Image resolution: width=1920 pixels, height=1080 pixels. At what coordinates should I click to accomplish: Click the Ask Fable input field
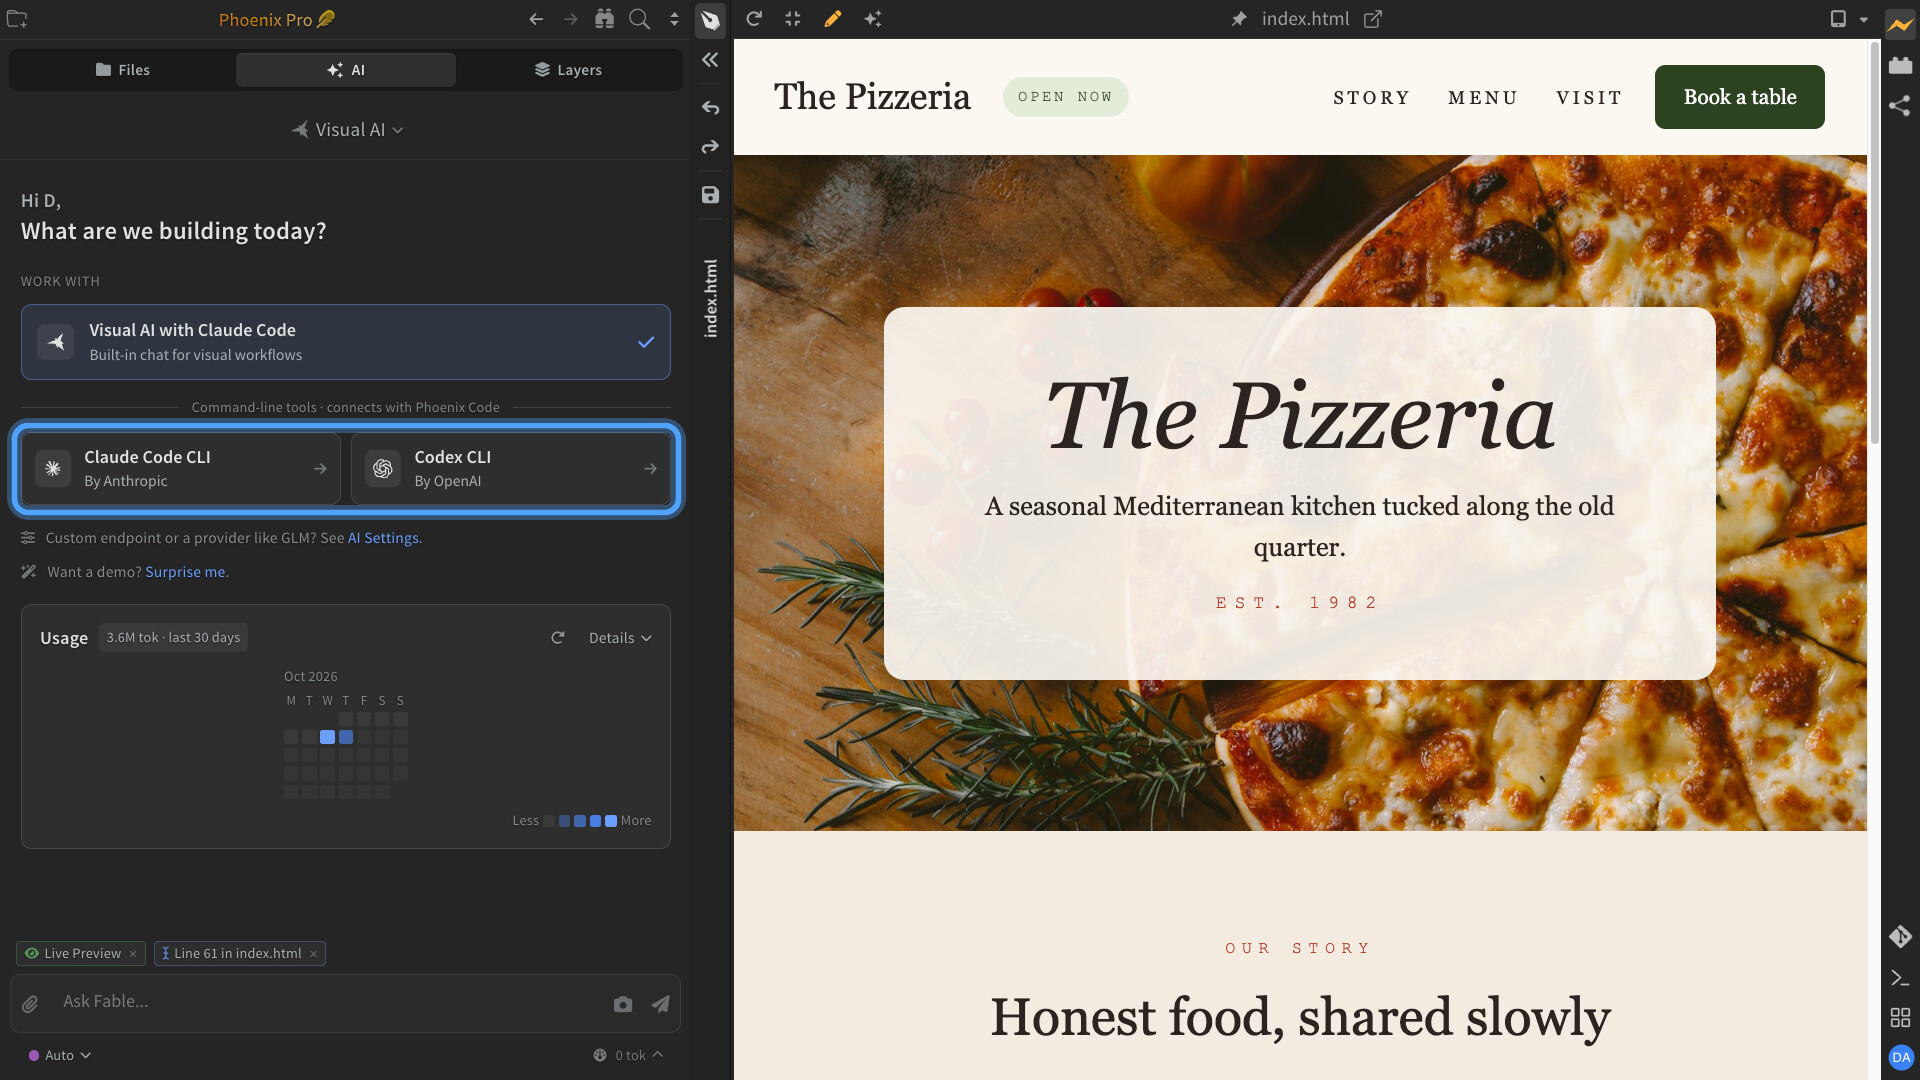330,1002
